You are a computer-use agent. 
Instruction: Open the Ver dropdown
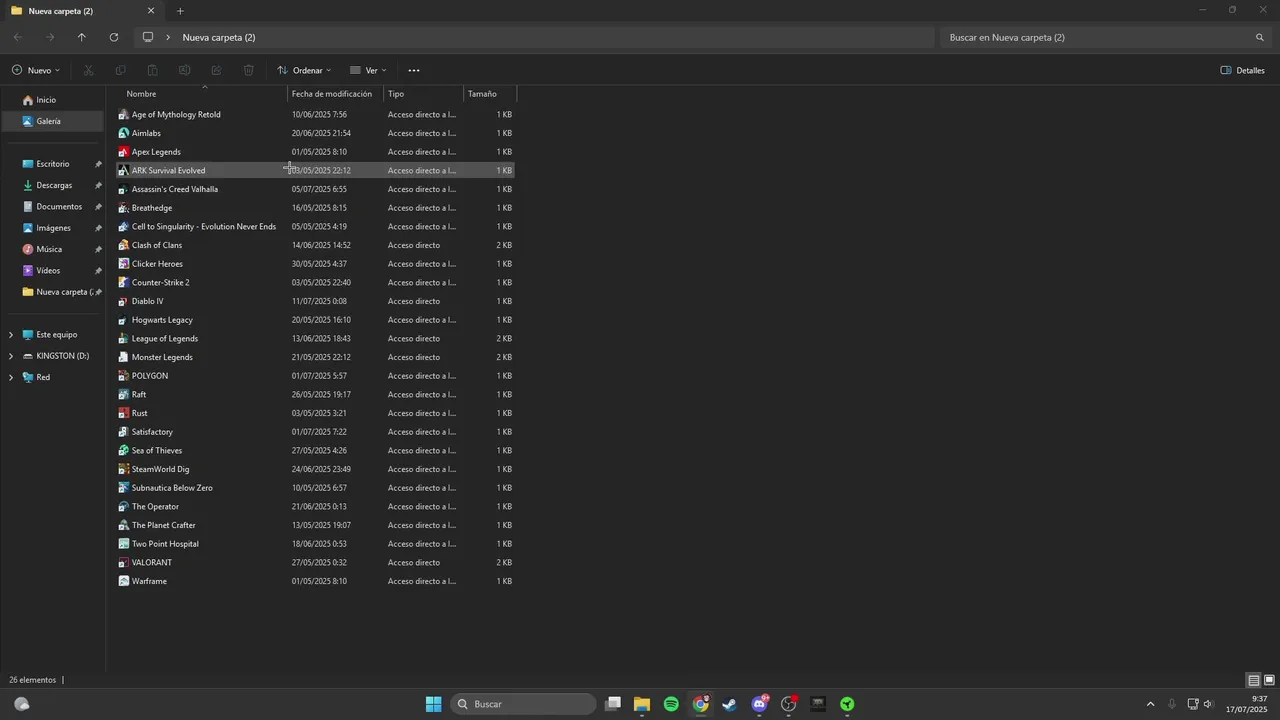[368, 70]
